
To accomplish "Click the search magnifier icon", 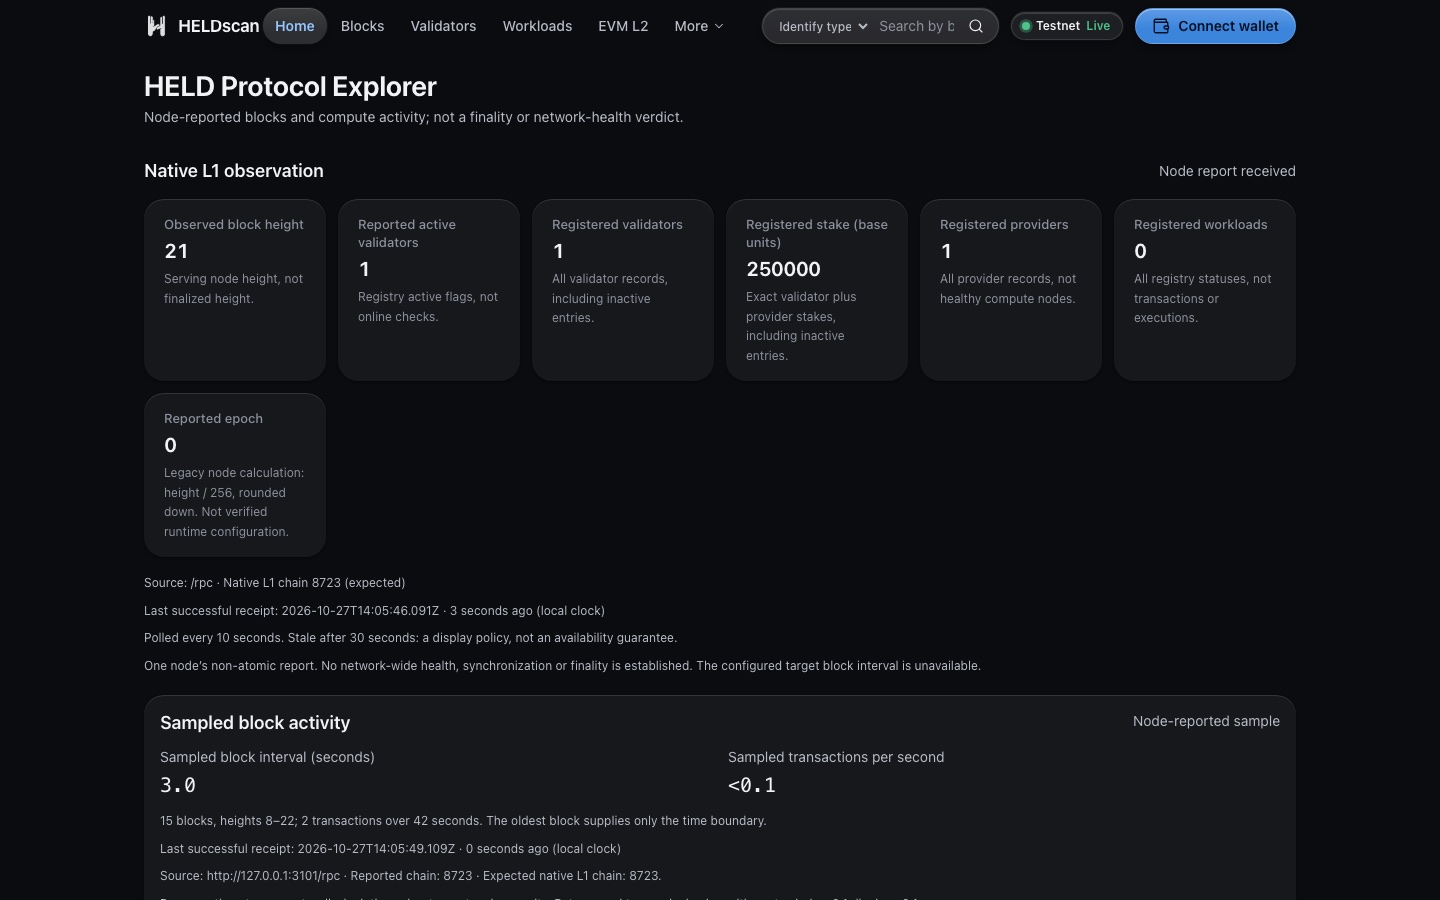I will click(976, 26).
